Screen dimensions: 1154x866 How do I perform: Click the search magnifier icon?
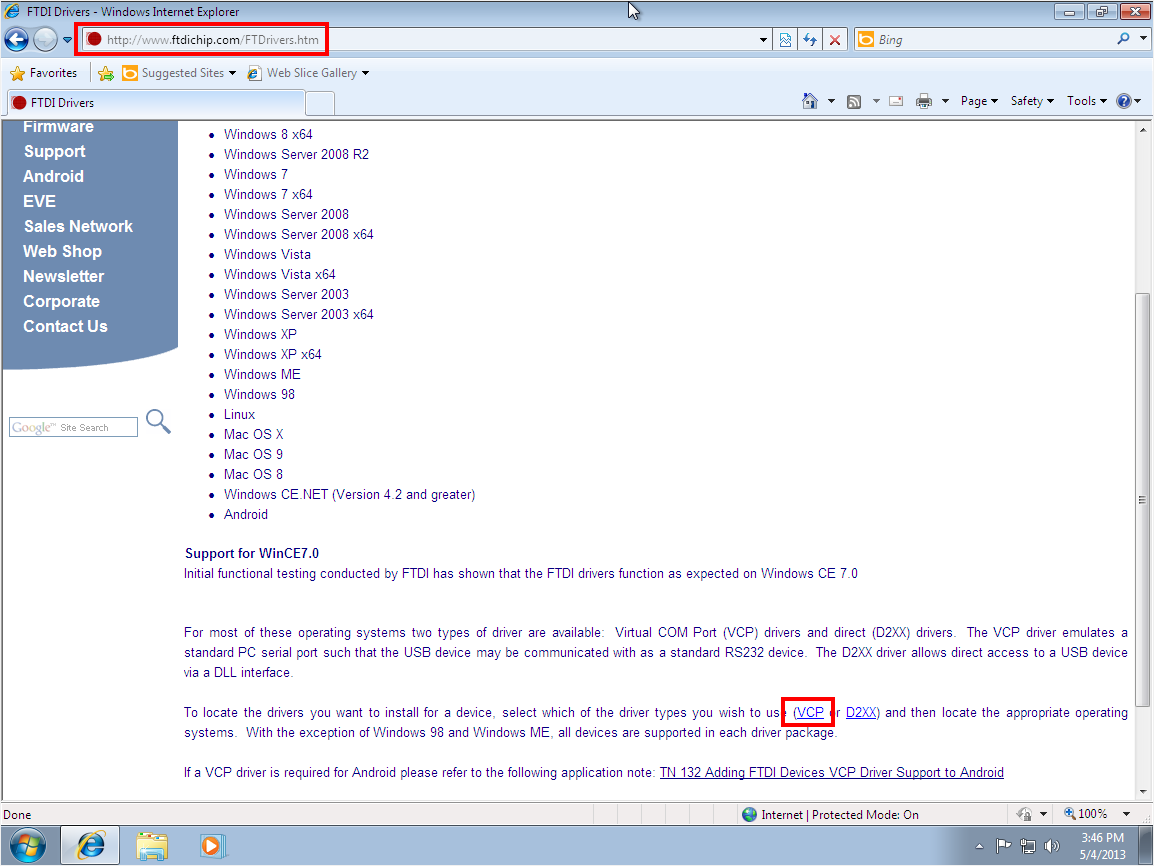click(1123, 39)
